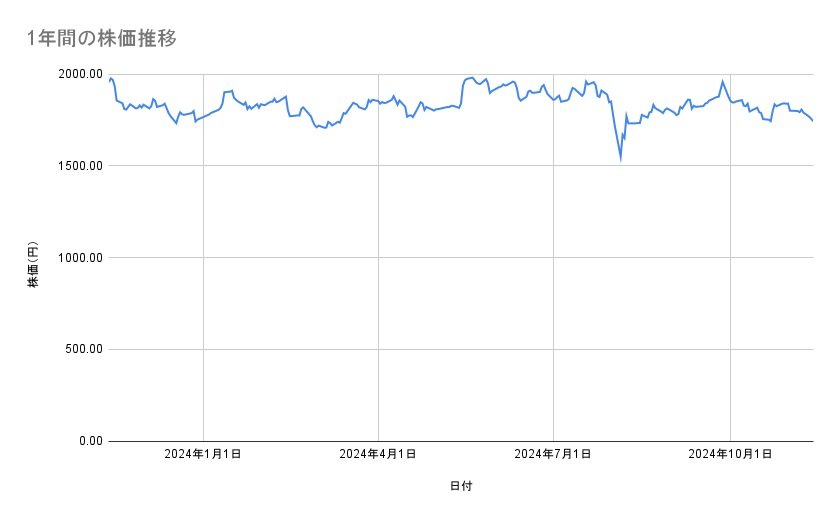Click the 1500.00 y-axis label

click(79, 166)
